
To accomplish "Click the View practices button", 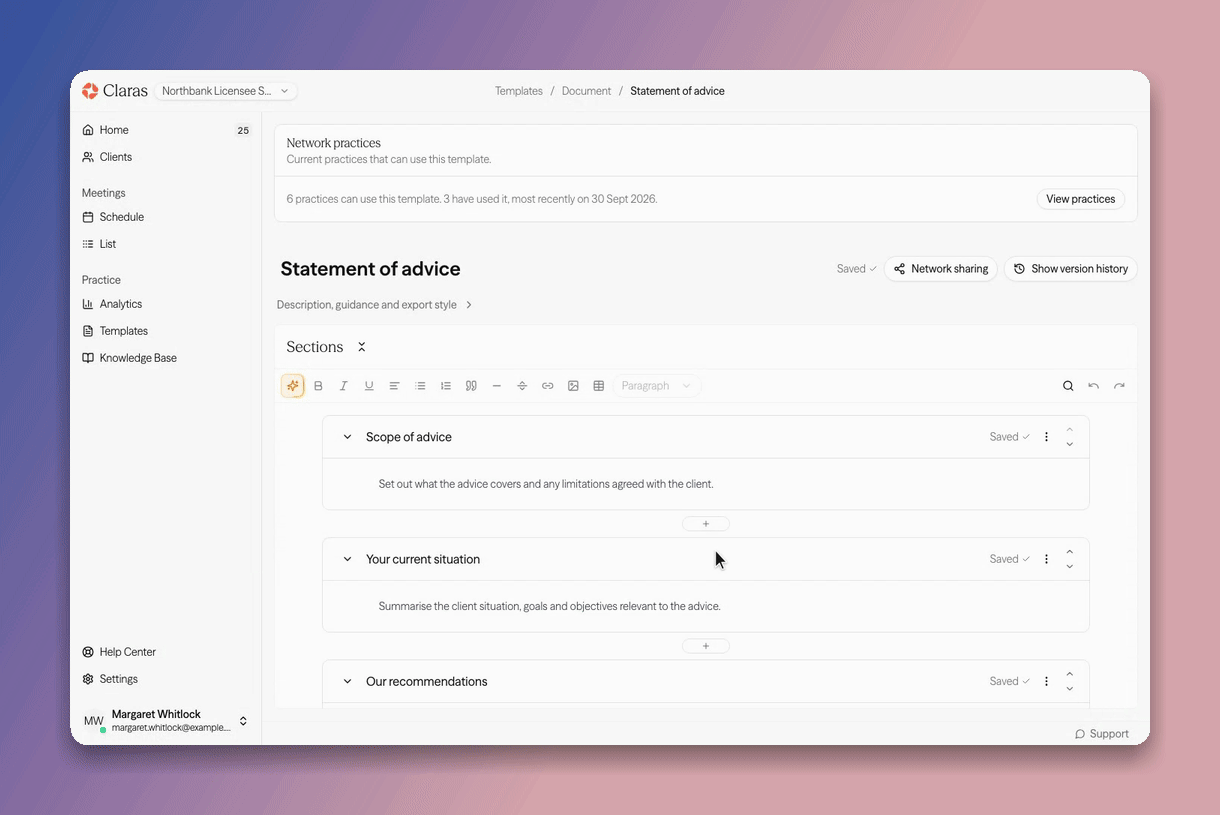I will click(x=1081, y=199).
